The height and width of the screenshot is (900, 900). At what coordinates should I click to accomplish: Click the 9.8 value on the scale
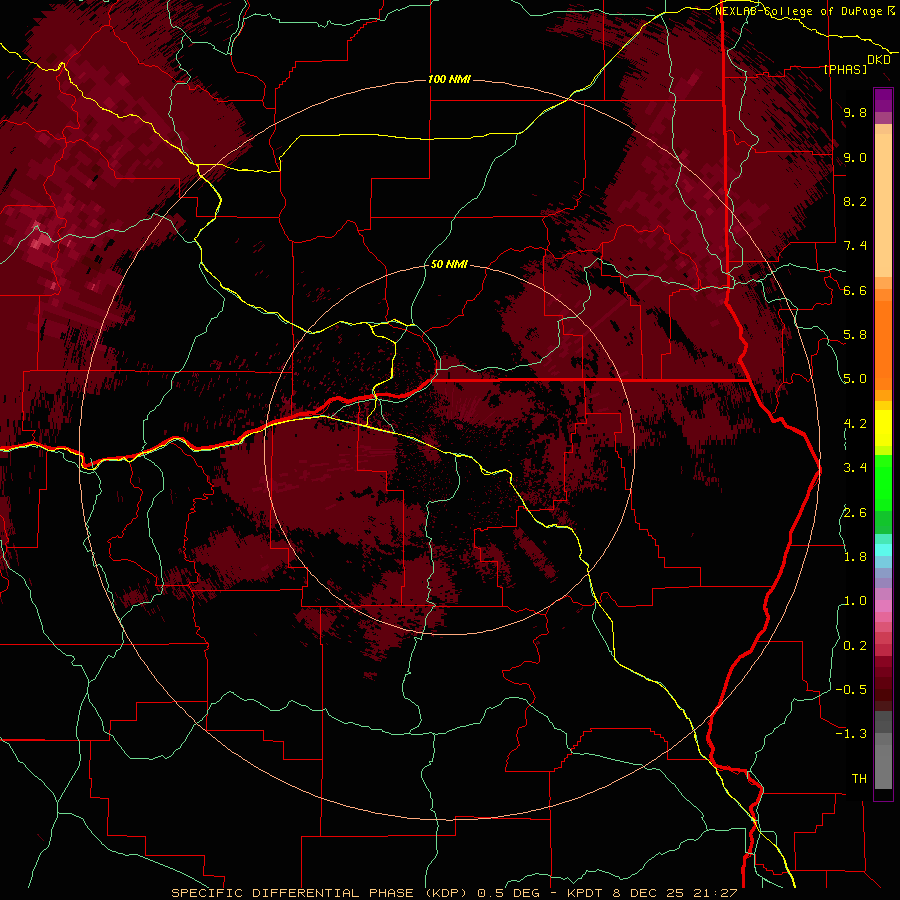(x=855, y=113)
